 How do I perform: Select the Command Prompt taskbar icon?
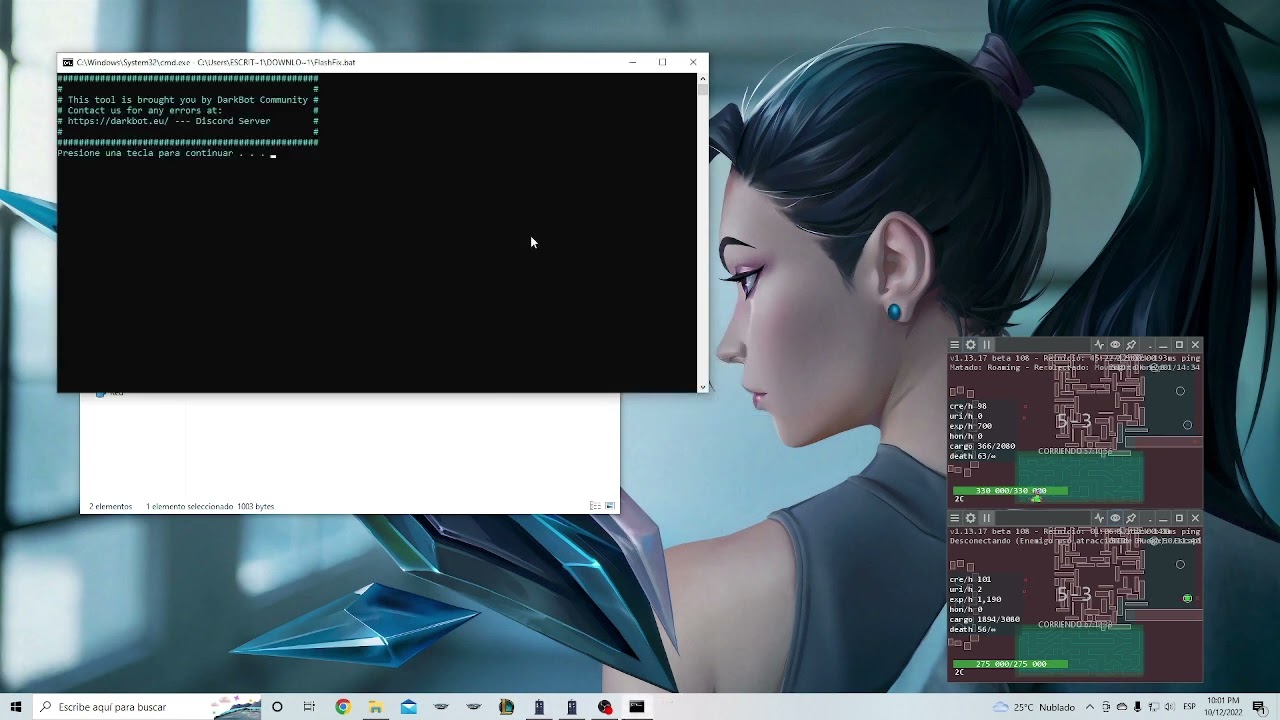[x=637, y=707]
